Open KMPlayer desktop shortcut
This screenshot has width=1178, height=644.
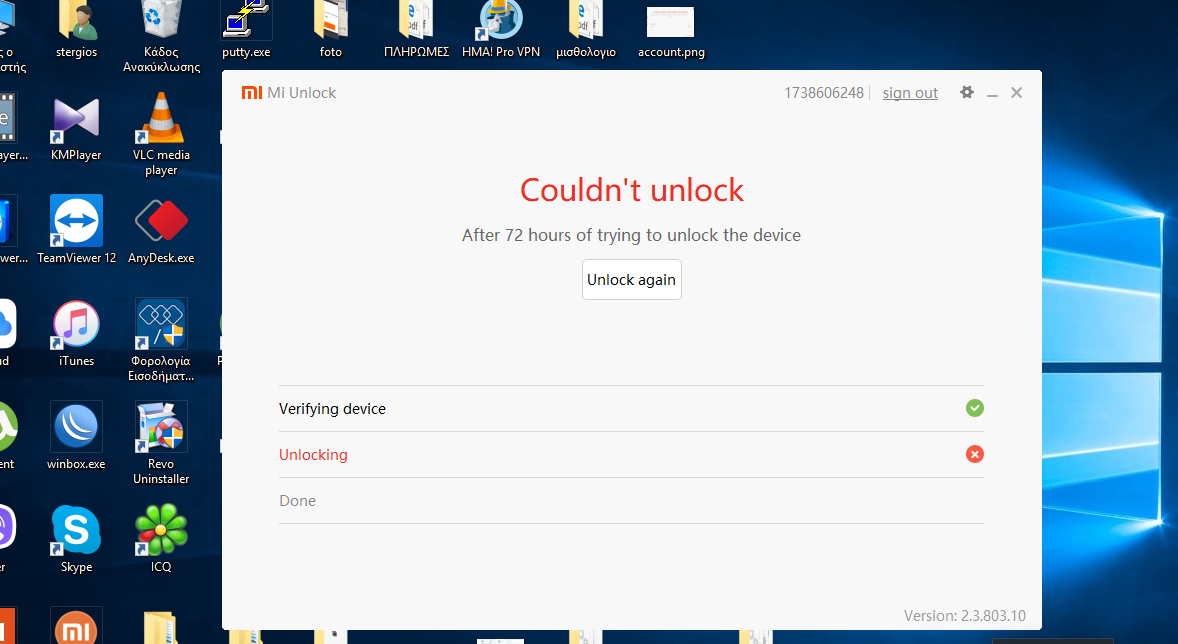coord(76,120)
